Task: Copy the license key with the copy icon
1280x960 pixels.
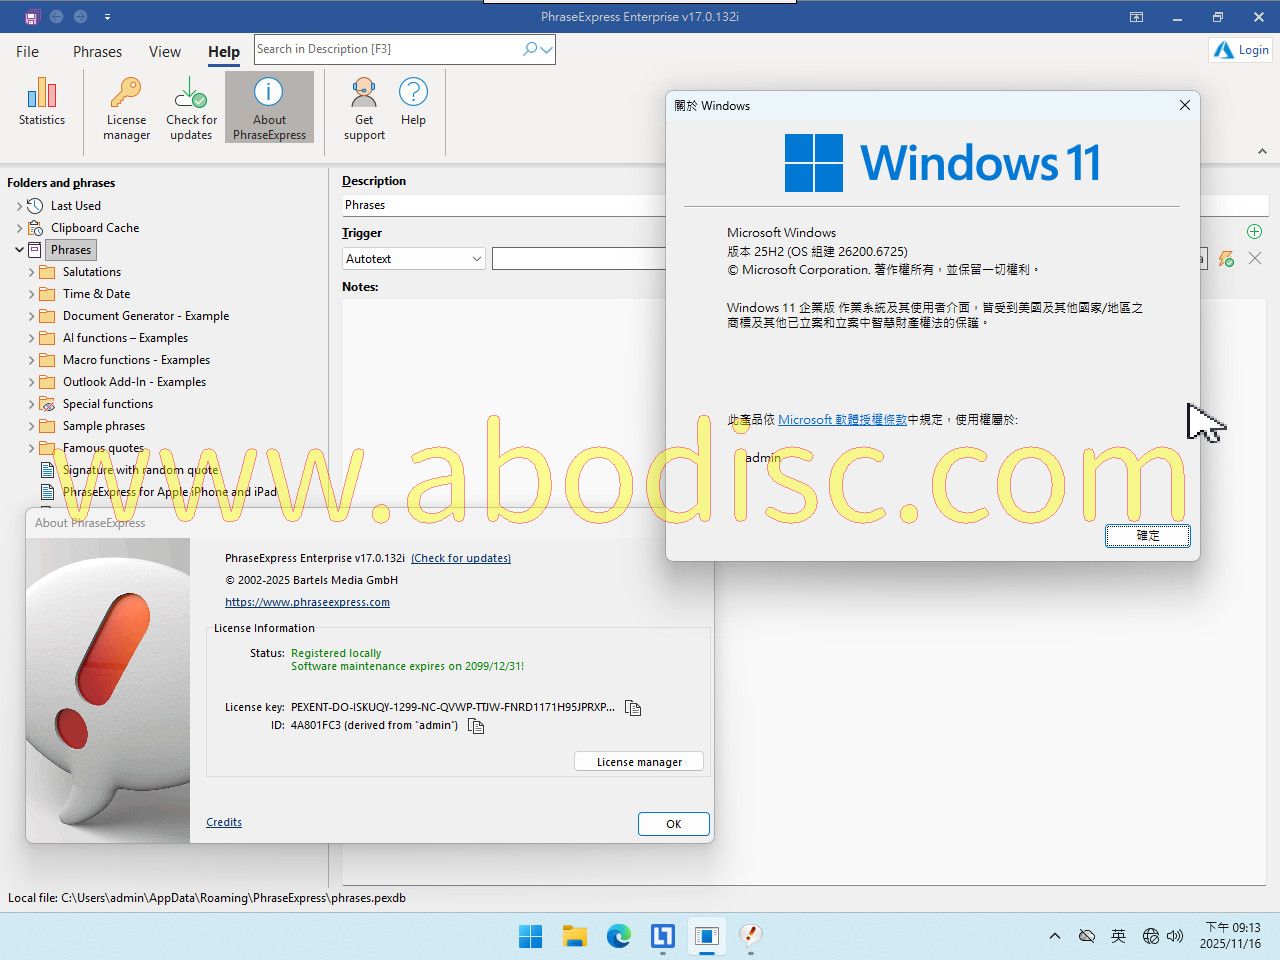Action: click(633, 708)
